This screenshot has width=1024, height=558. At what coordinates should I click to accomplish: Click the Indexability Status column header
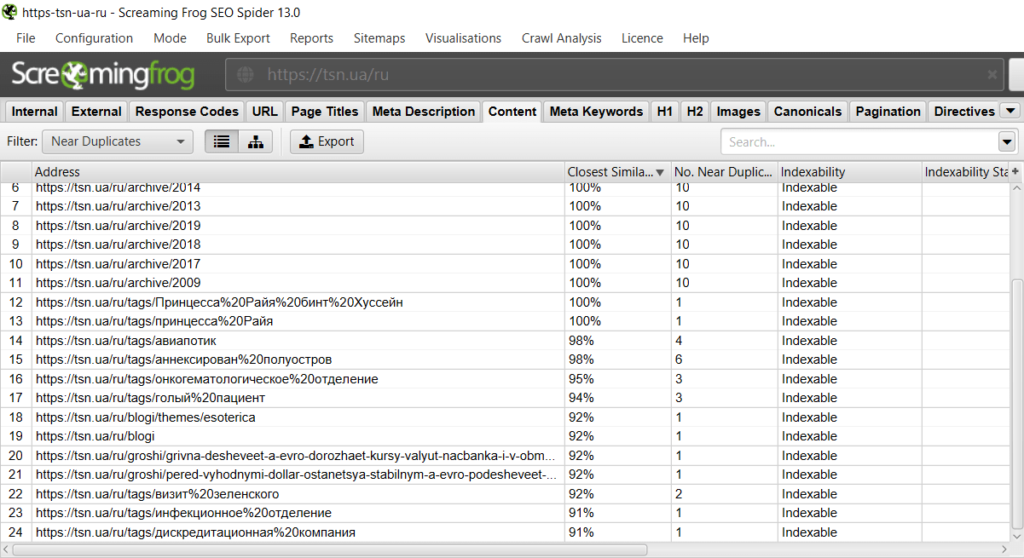[965, 172]
